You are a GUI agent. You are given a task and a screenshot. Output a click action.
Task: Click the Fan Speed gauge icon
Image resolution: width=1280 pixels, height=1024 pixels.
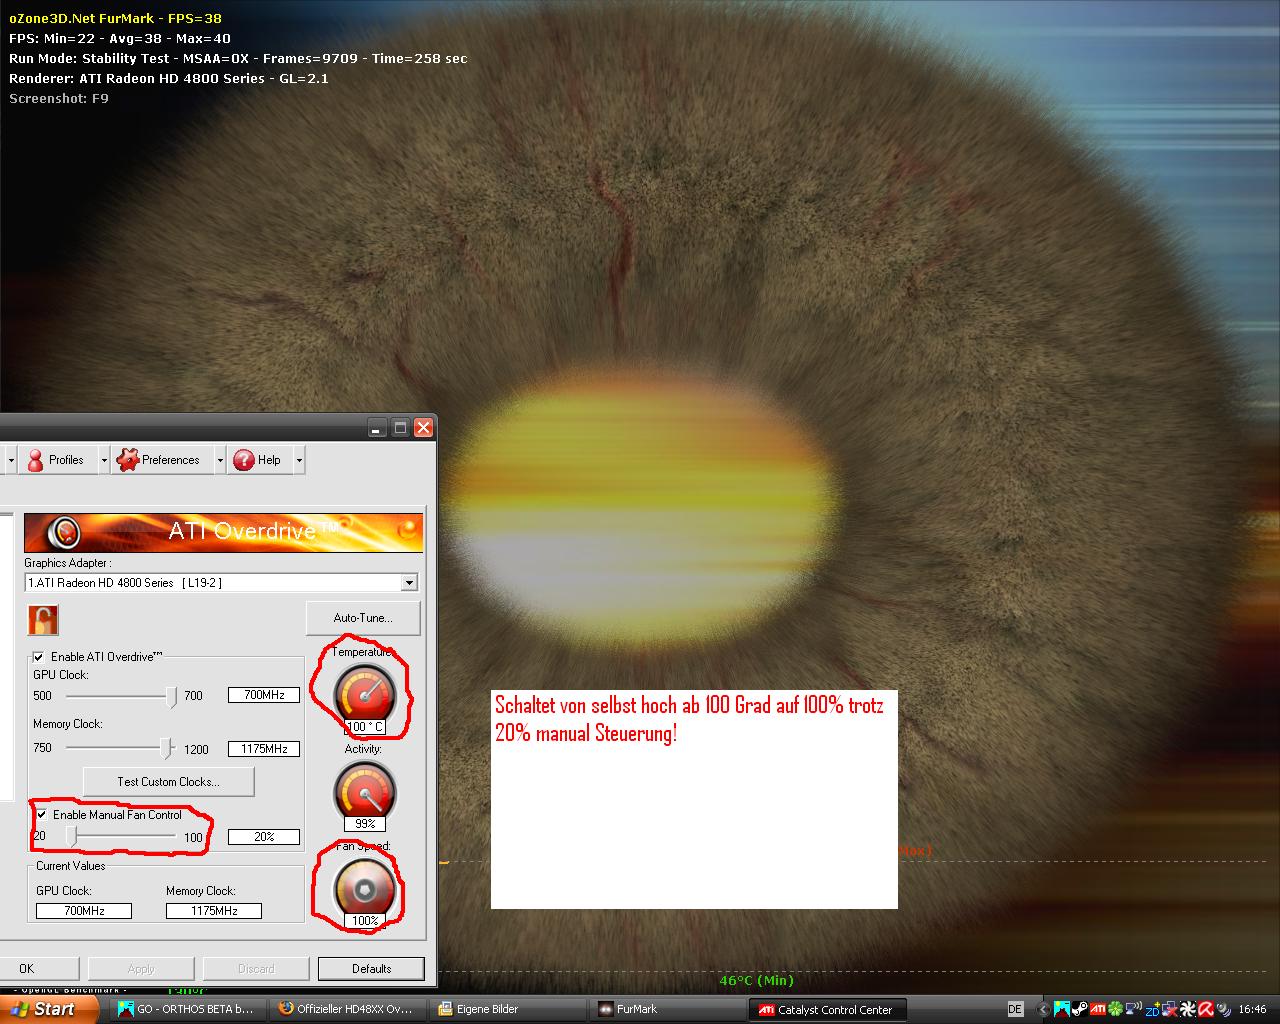[x=365, y=887]
